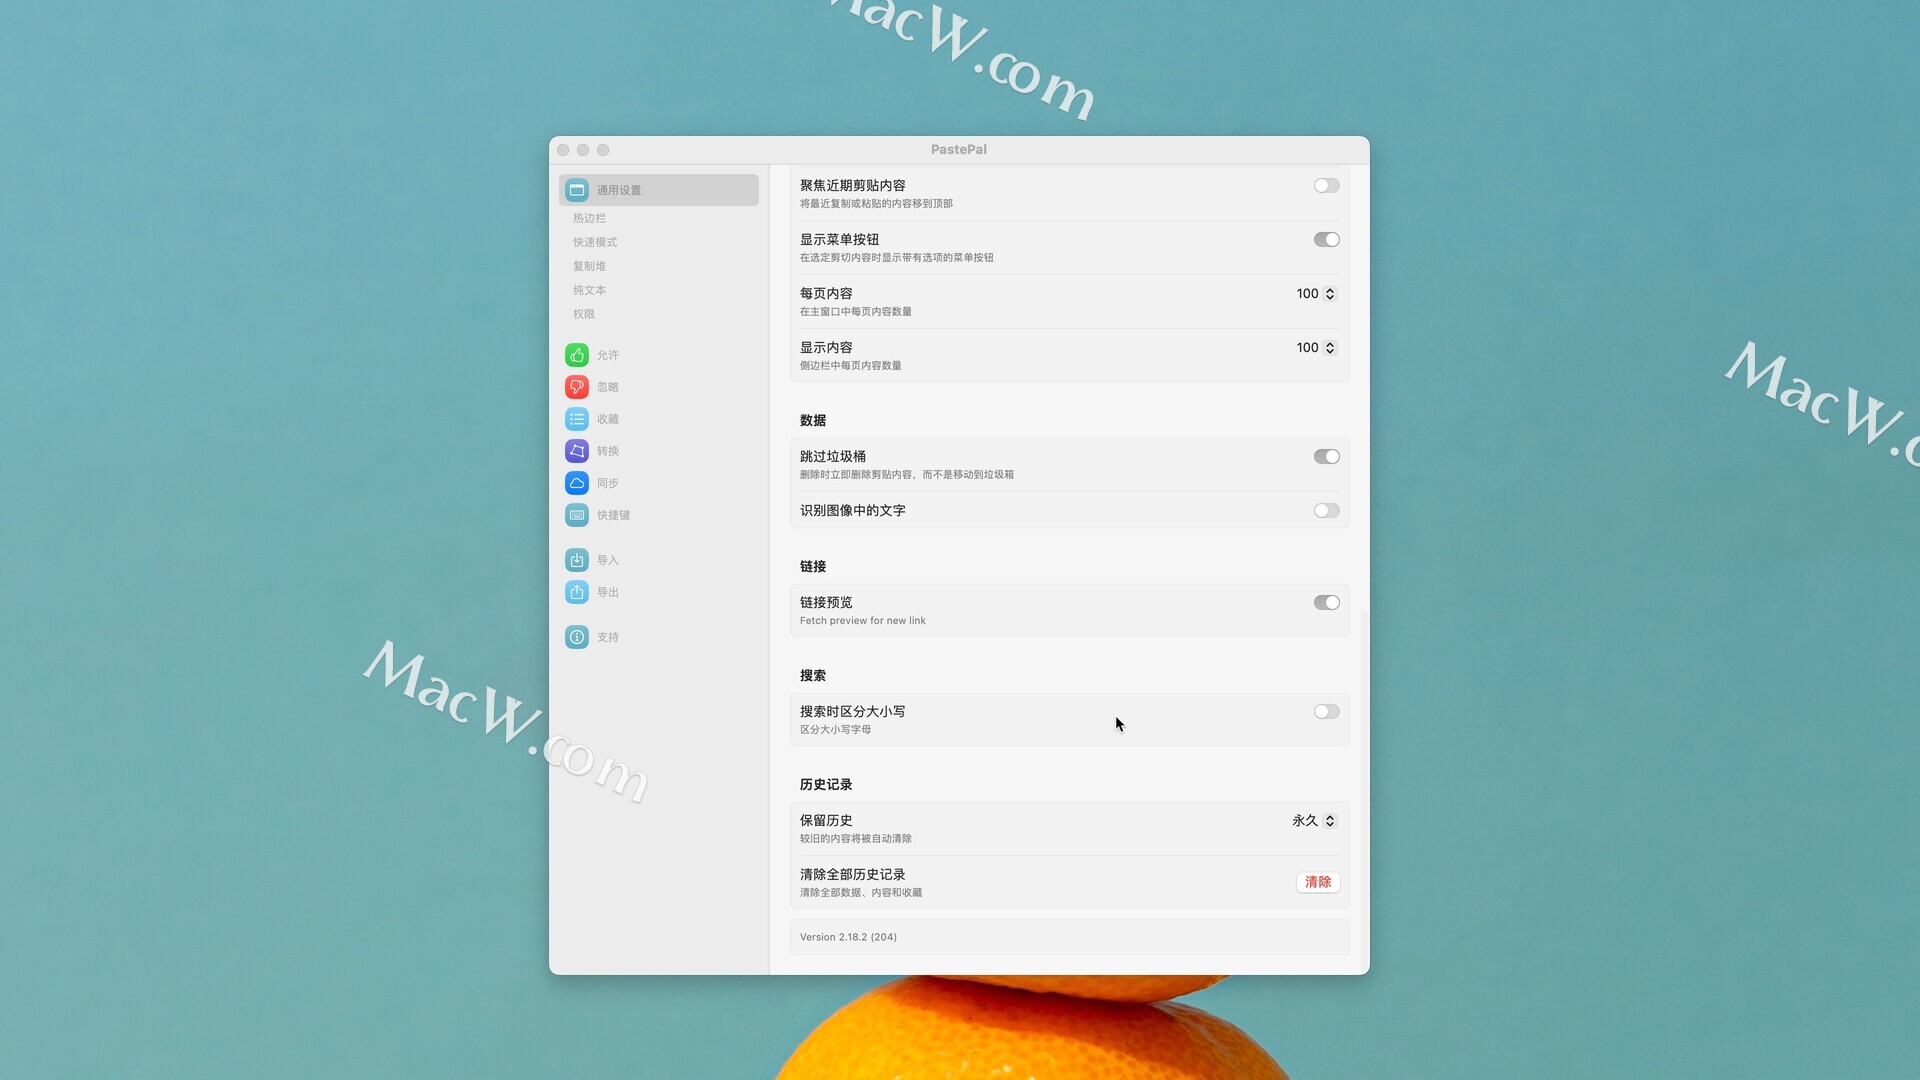
Task: Turn off 显示菜单按钮 switch
Action: (x=1326, y=240)
